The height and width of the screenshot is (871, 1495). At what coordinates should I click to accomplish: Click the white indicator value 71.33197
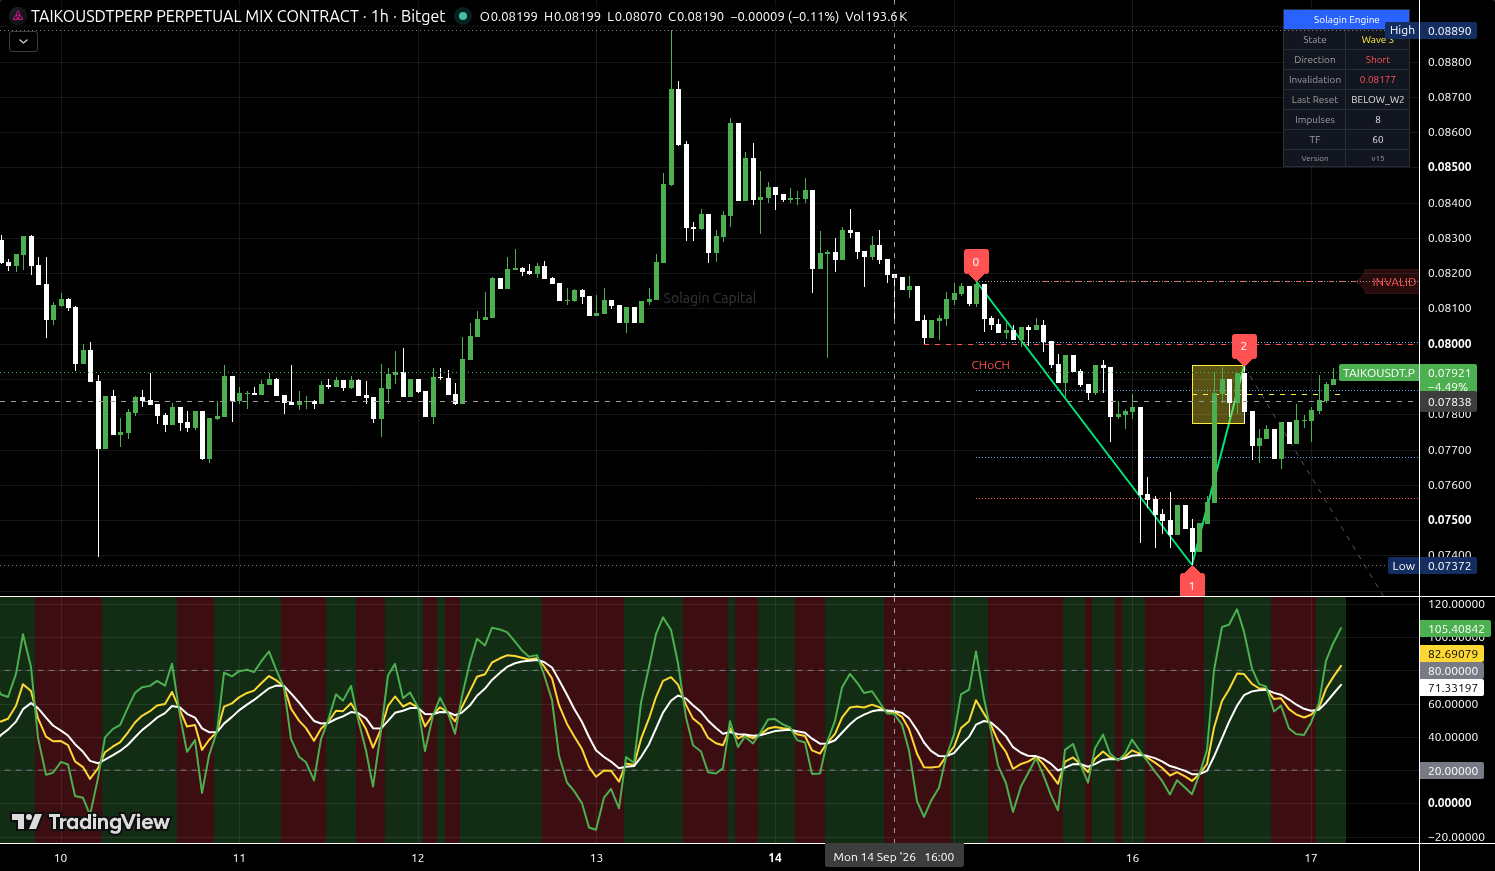[1451, 688]
